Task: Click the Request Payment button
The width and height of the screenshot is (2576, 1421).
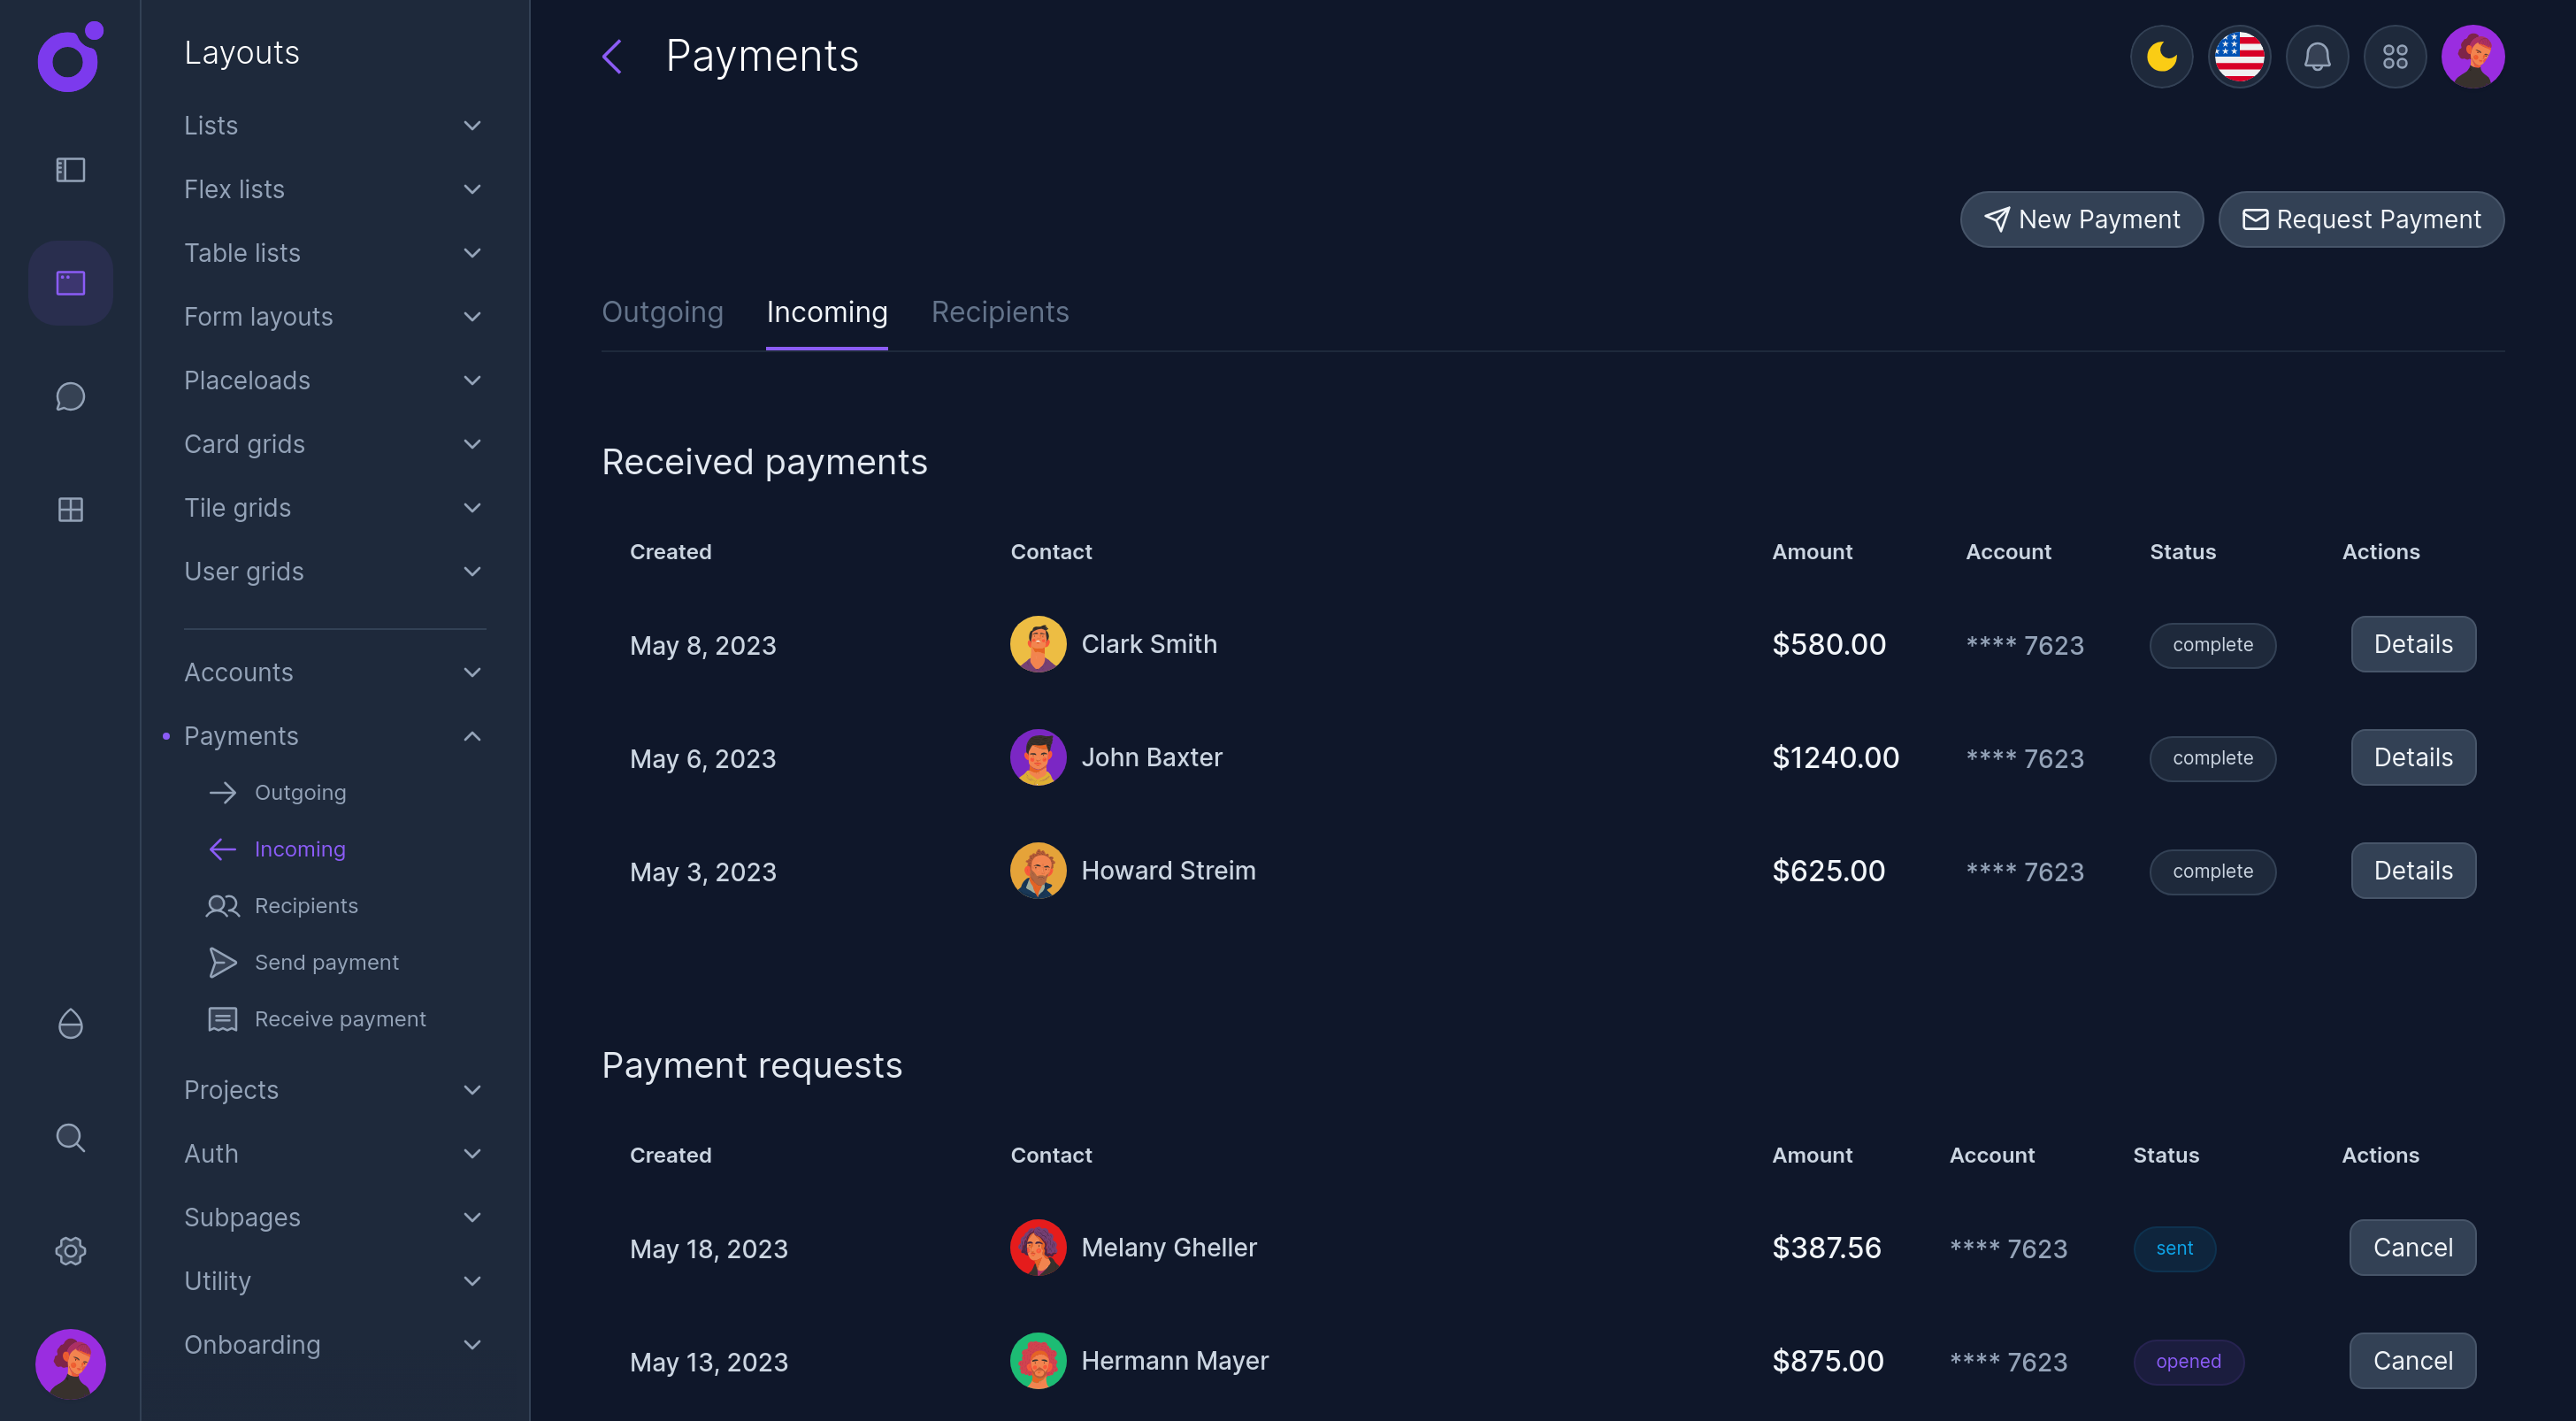Action: (x=2361, y=219)
